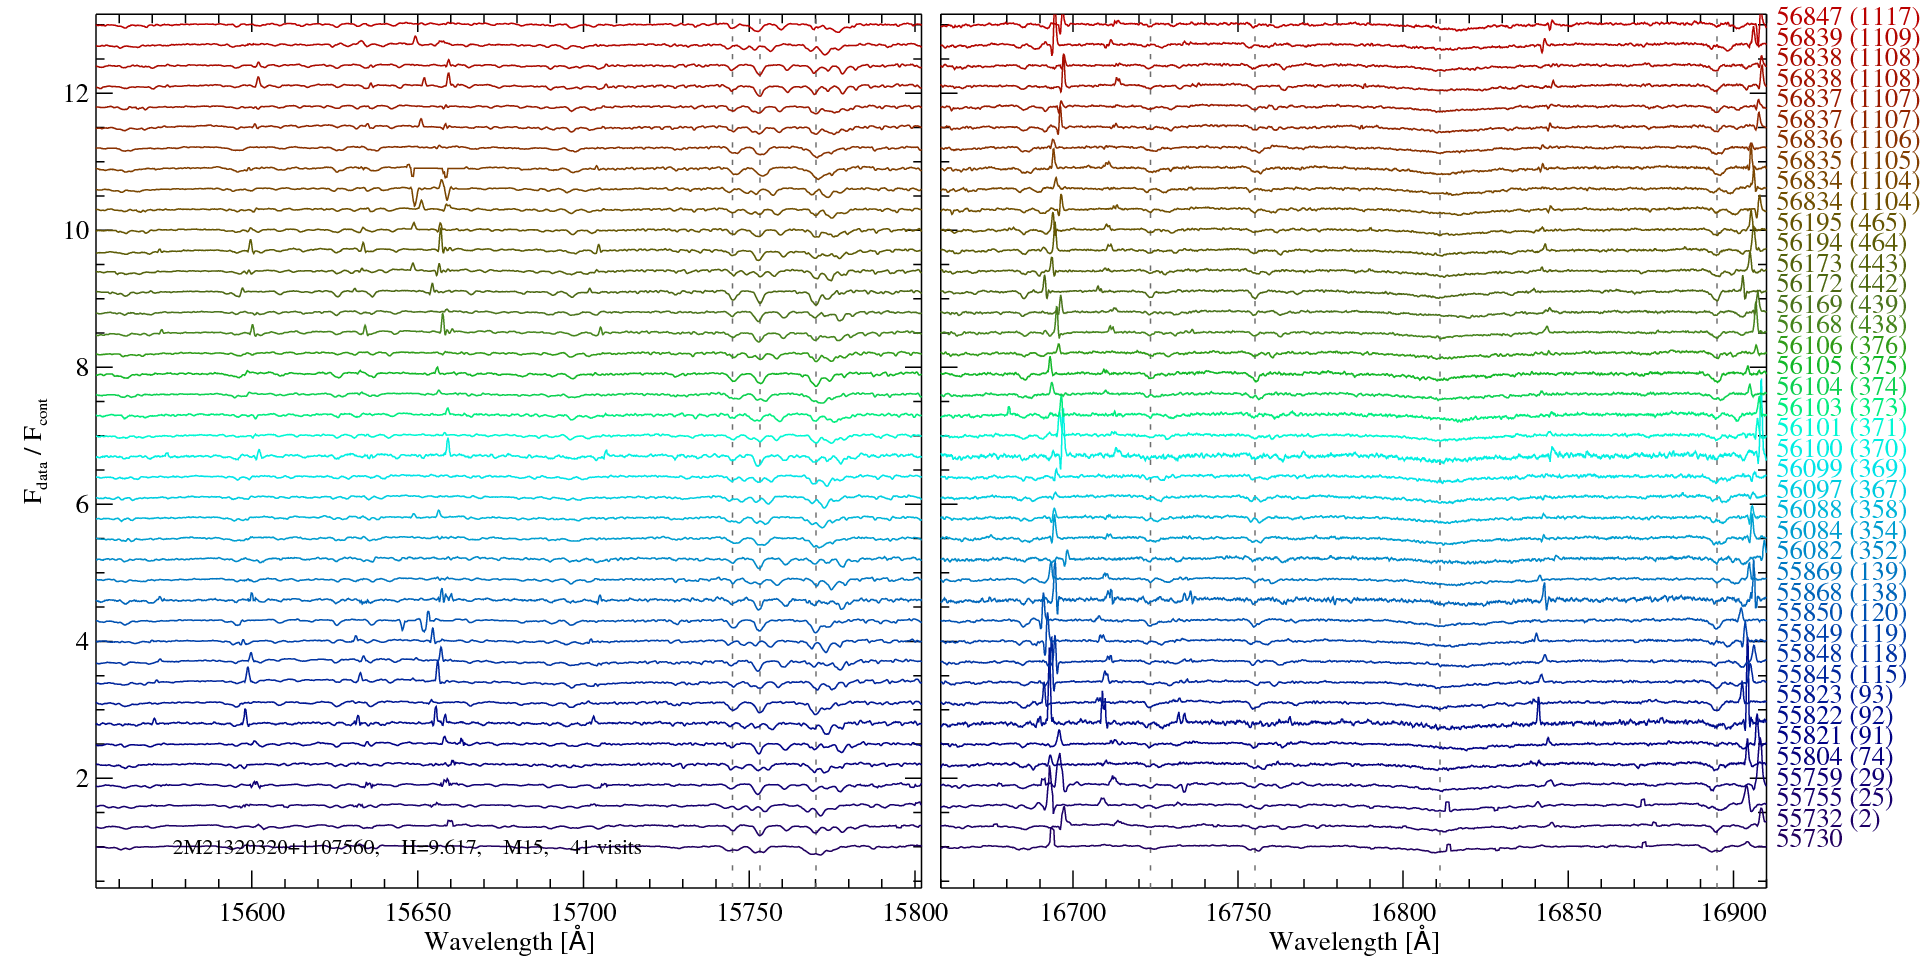Select the 55869 (139) visit label
This screenshot has width=1920, height=960.
click(1841, 572)
